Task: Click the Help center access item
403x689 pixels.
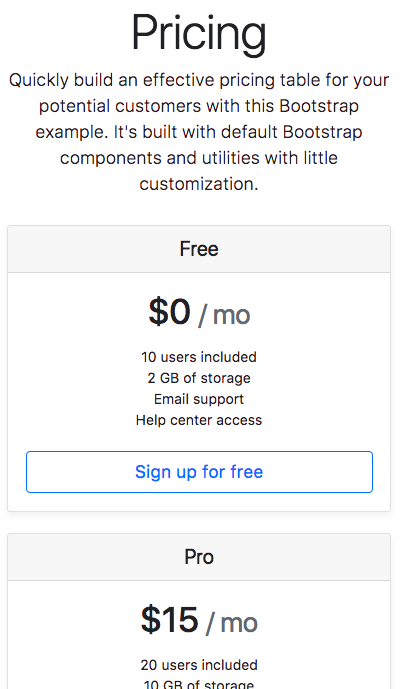Action: pos(199,420)
